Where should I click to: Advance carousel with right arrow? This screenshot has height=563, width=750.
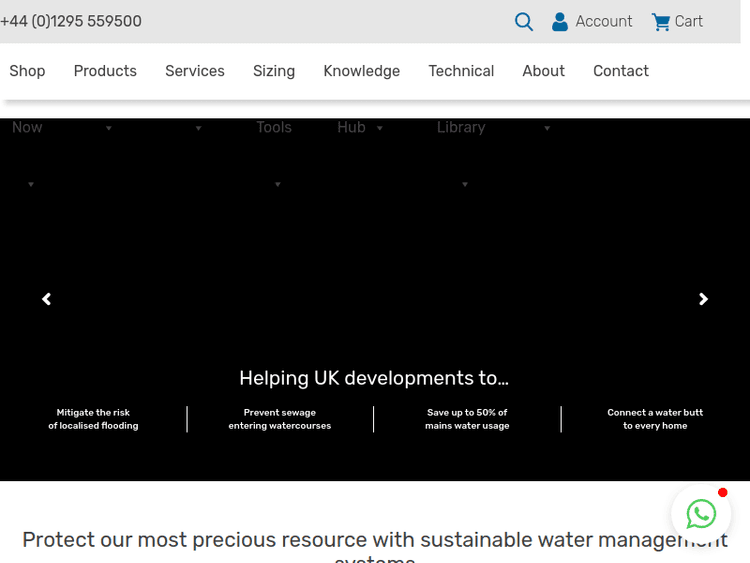(x=703, y=299)
